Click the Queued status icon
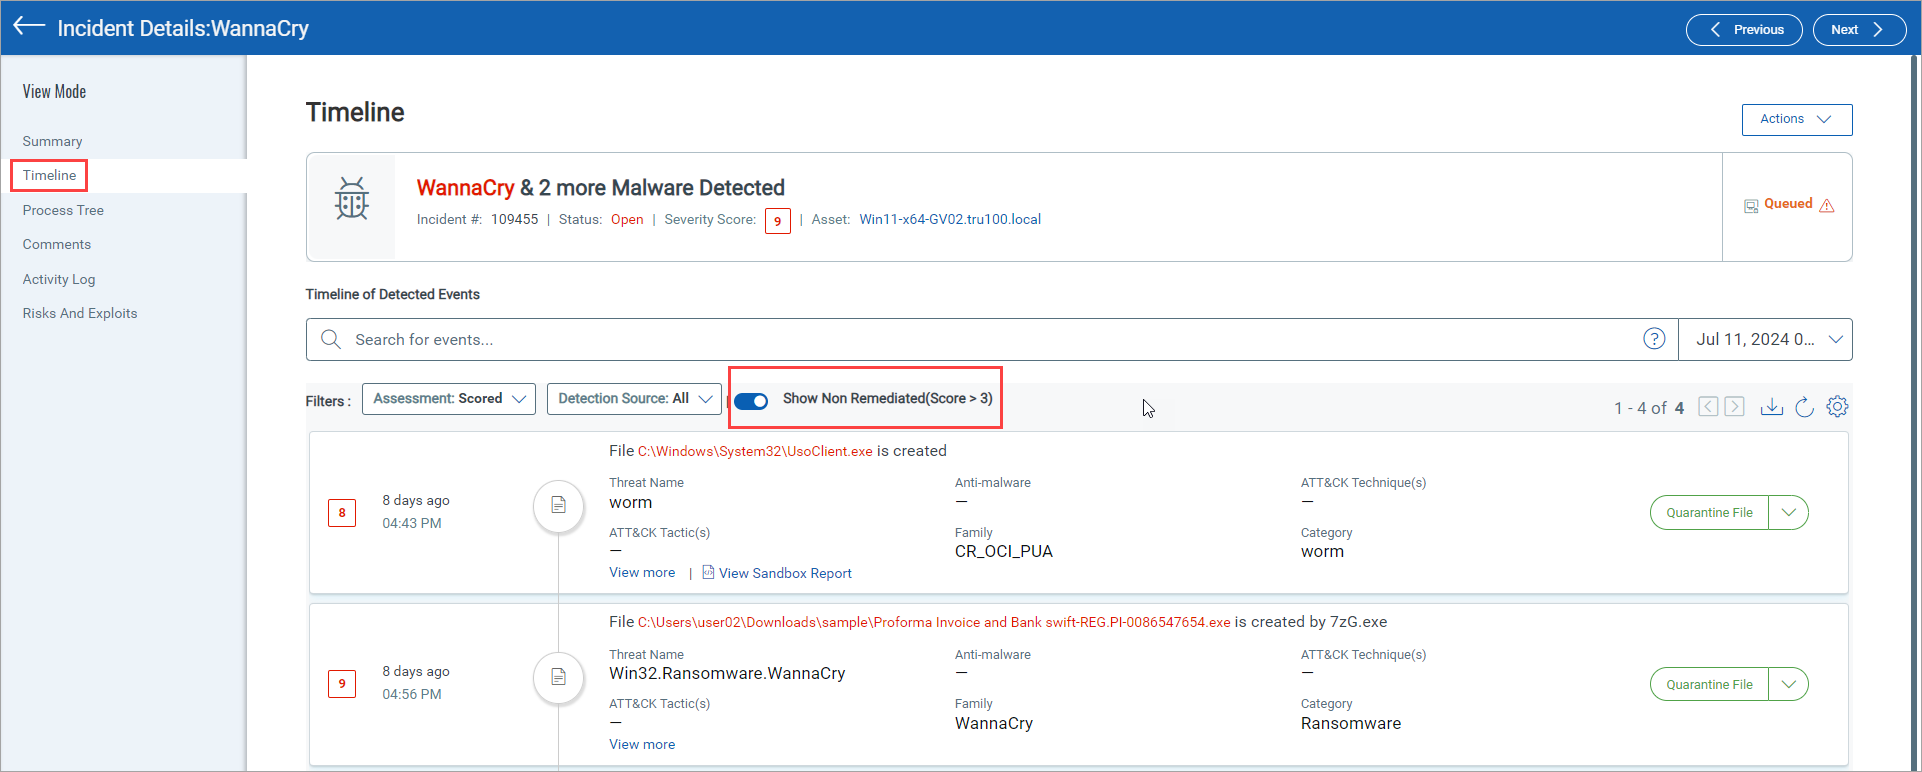 coord(1751,206)
